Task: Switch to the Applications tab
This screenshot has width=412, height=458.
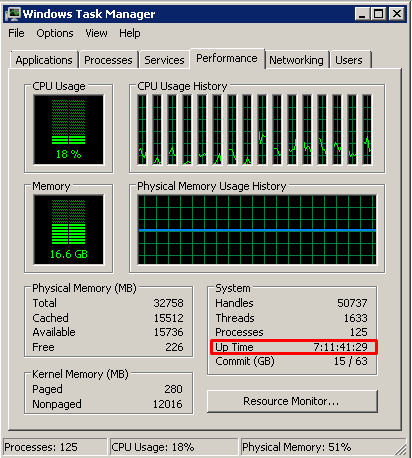Action: coord(44,60)
